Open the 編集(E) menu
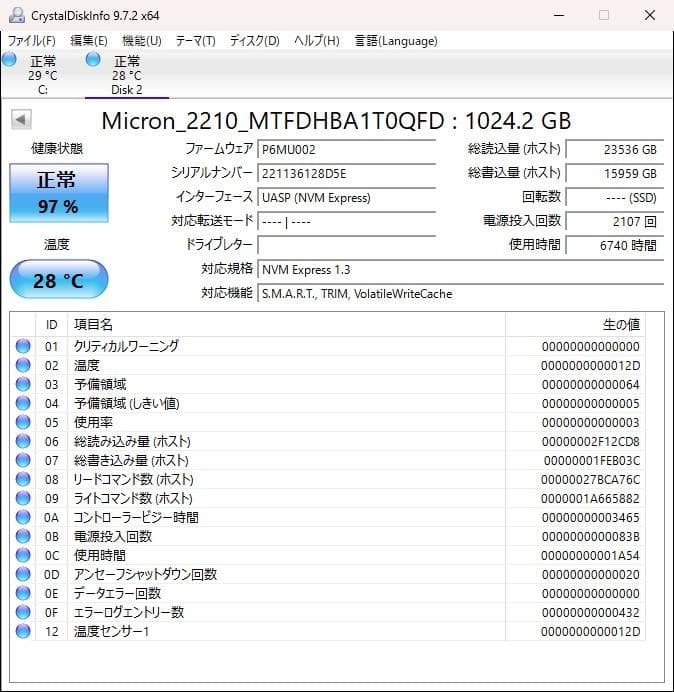This screenshot has height=692, width=674. [89, 41]
